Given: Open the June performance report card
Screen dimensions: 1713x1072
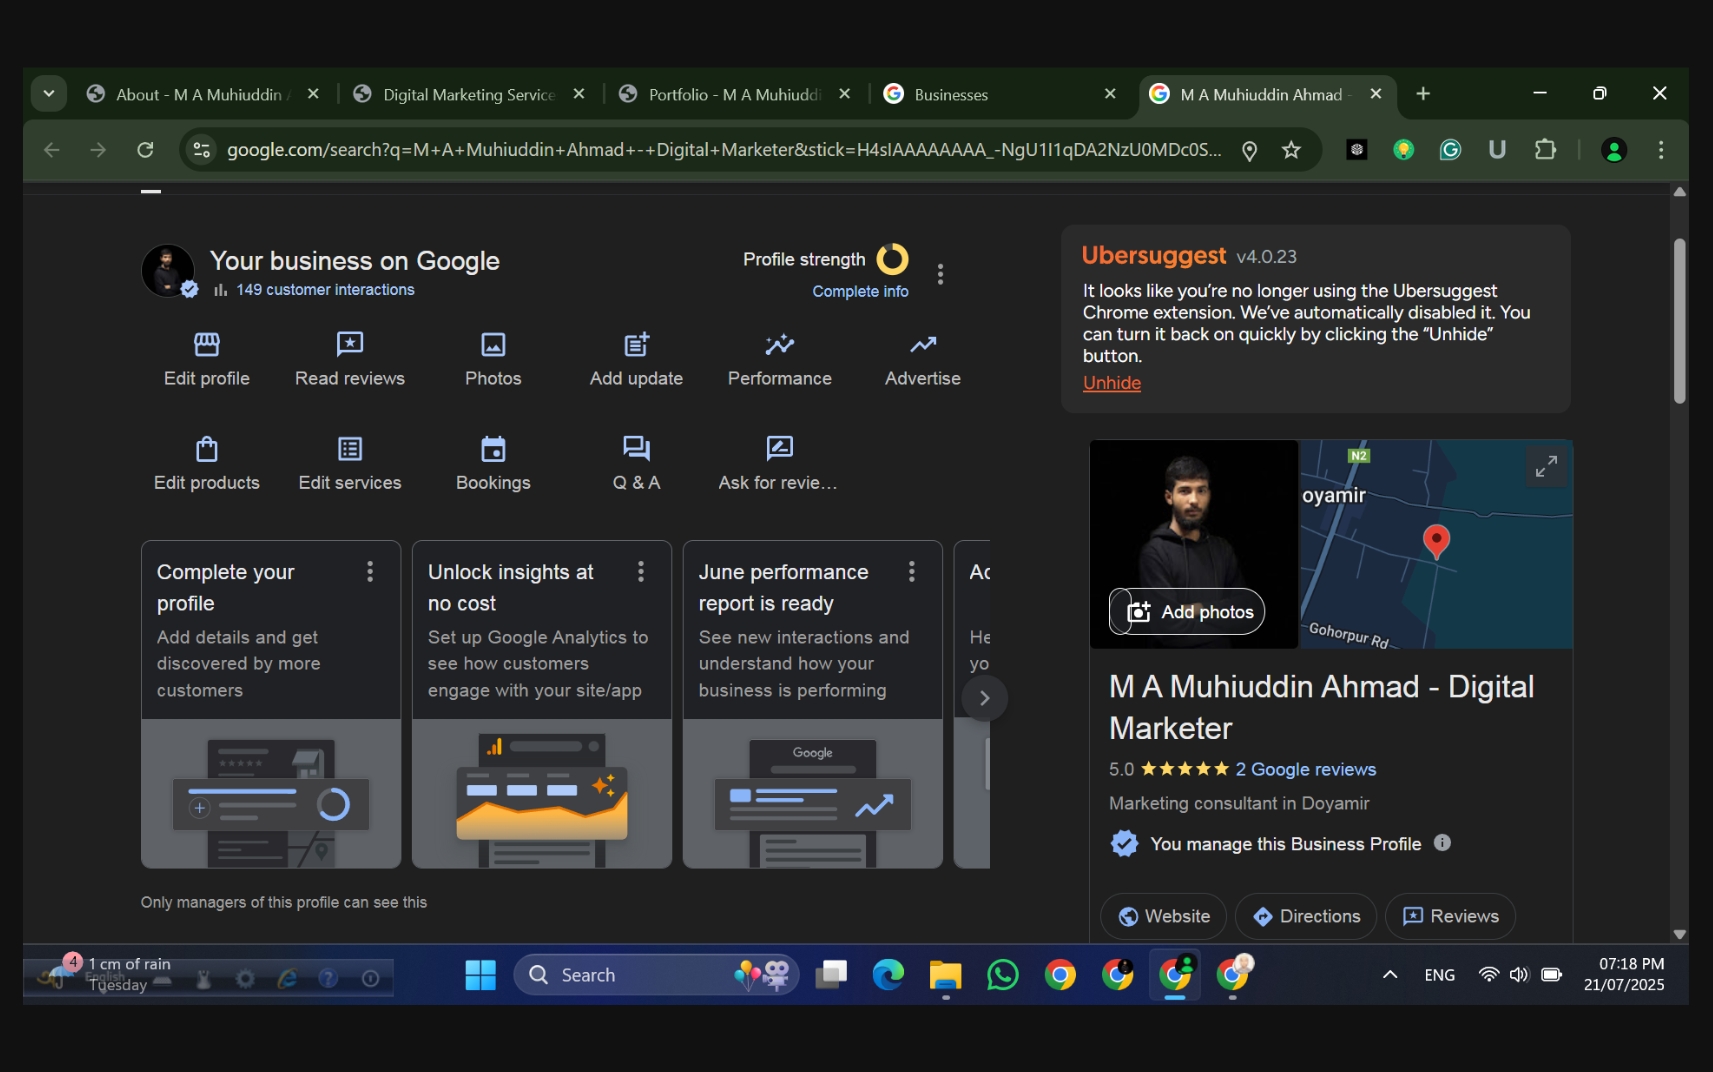Looking at the screenshot, I should pos(812,704).
